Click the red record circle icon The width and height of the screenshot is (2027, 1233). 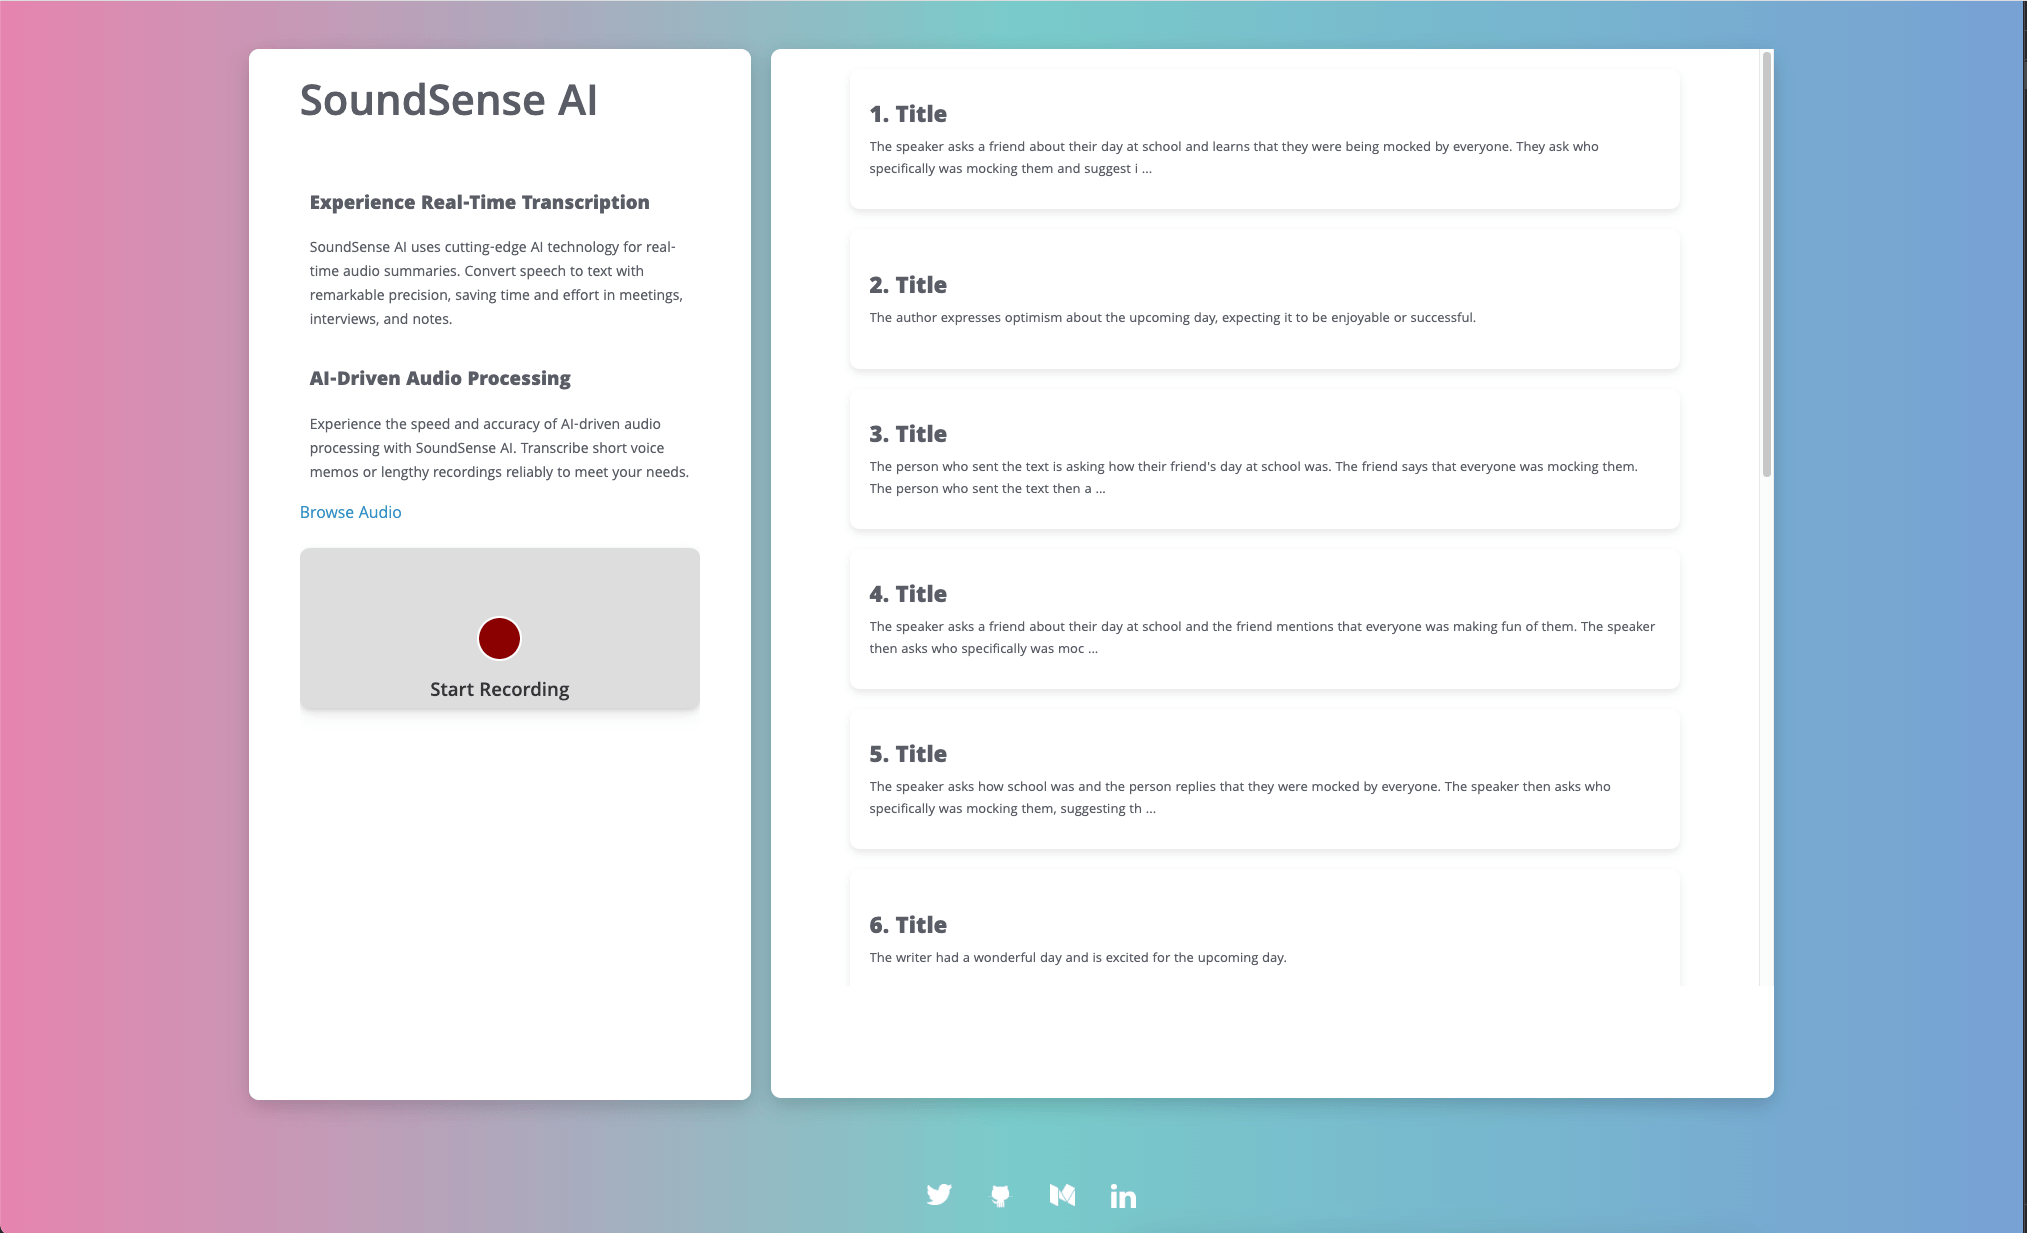(499, 638)
